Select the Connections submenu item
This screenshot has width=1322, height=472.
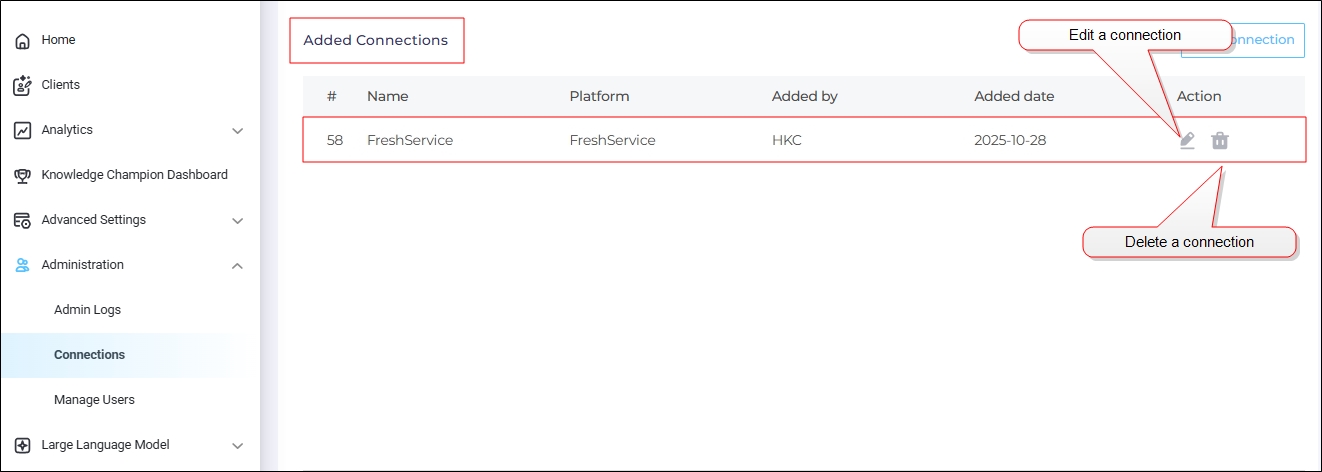click(x=89, y=355)
